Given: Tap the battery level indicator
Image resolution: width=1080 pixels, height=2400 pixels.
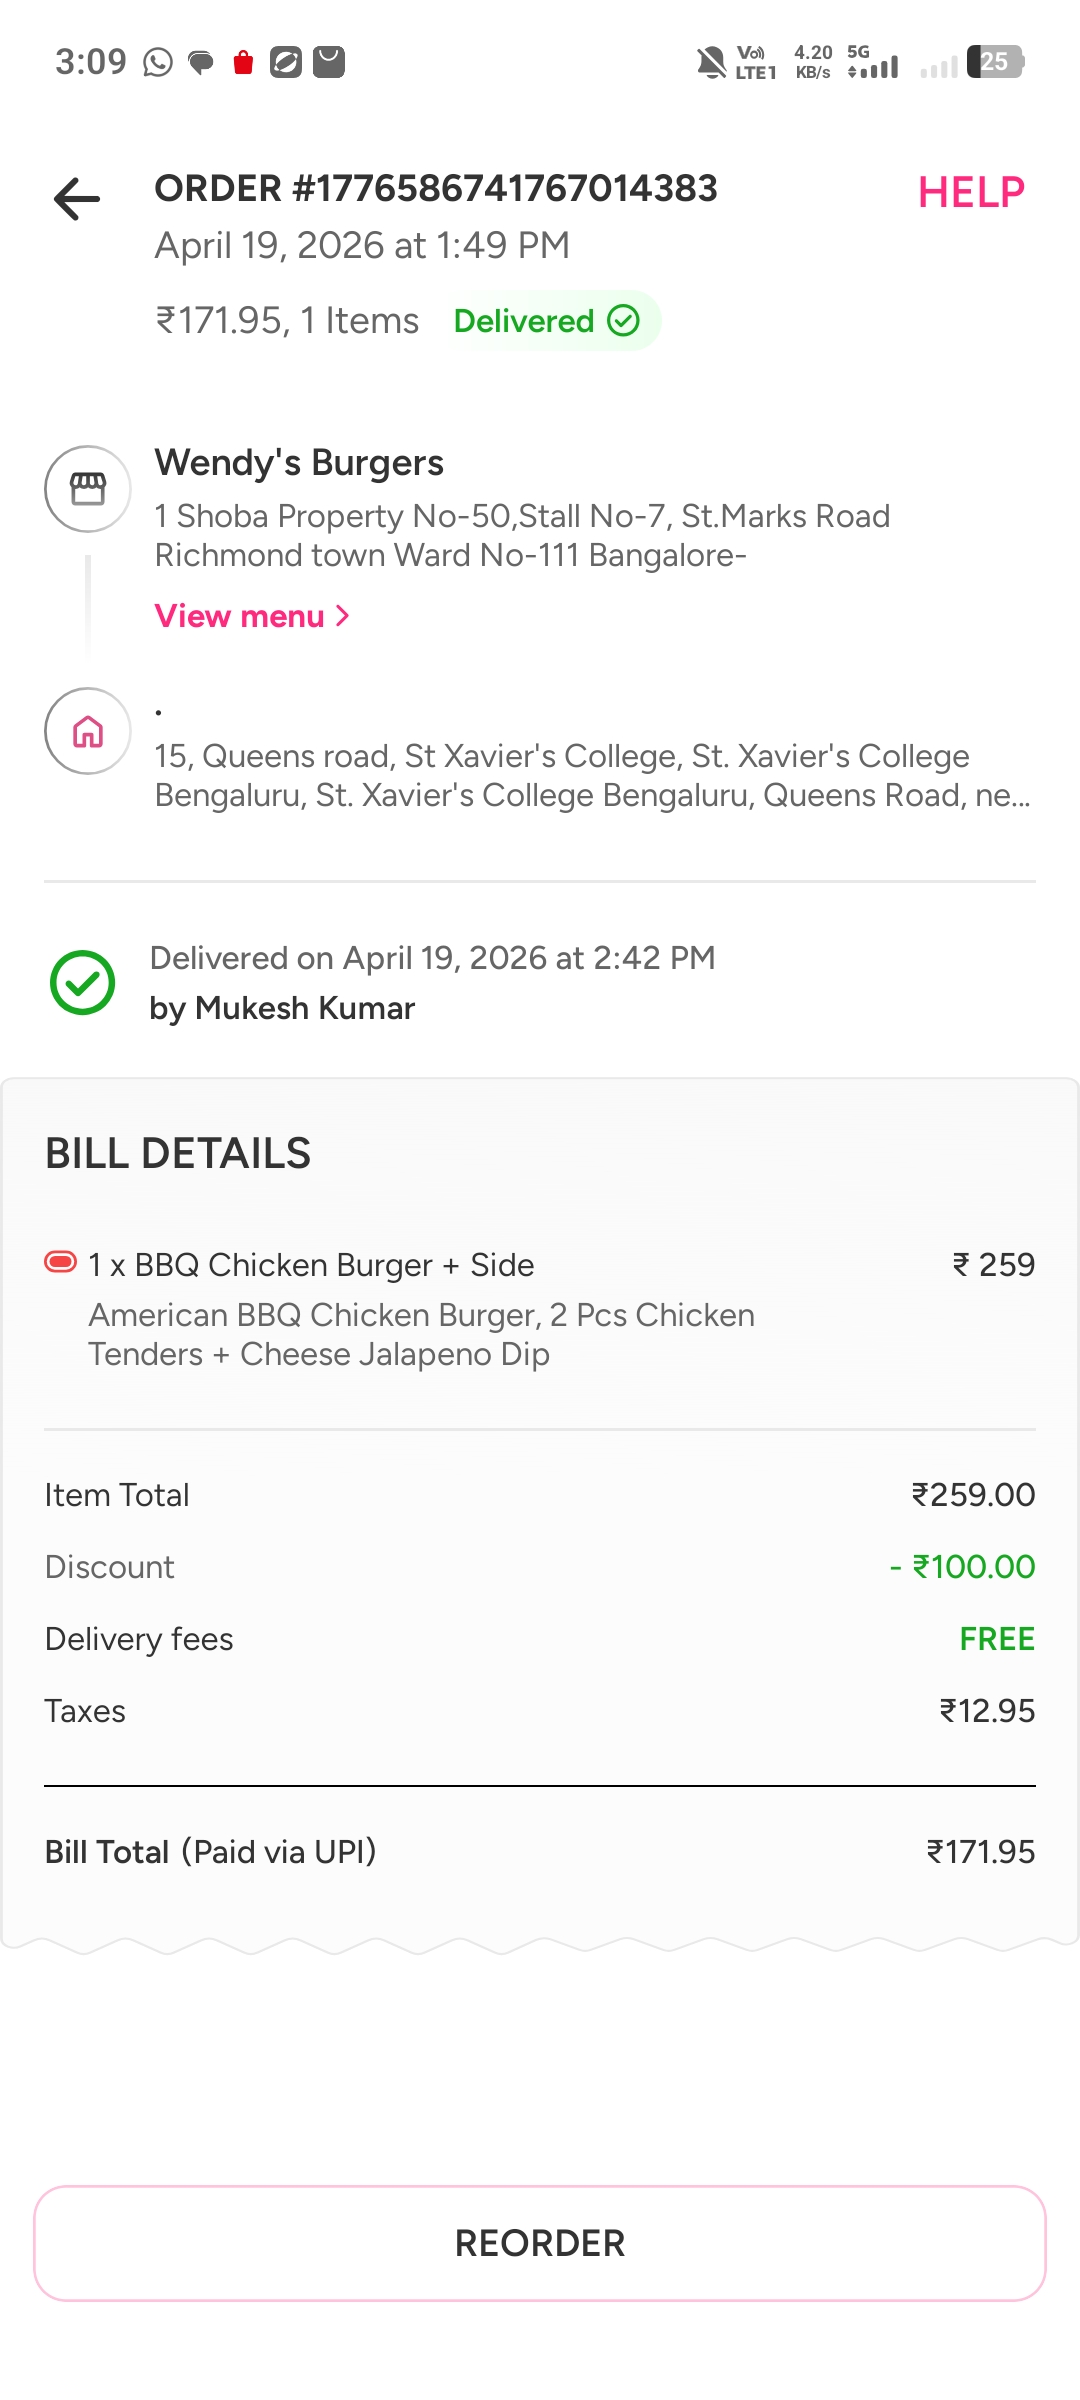Looking at the screenshot, I should (994, 62).
